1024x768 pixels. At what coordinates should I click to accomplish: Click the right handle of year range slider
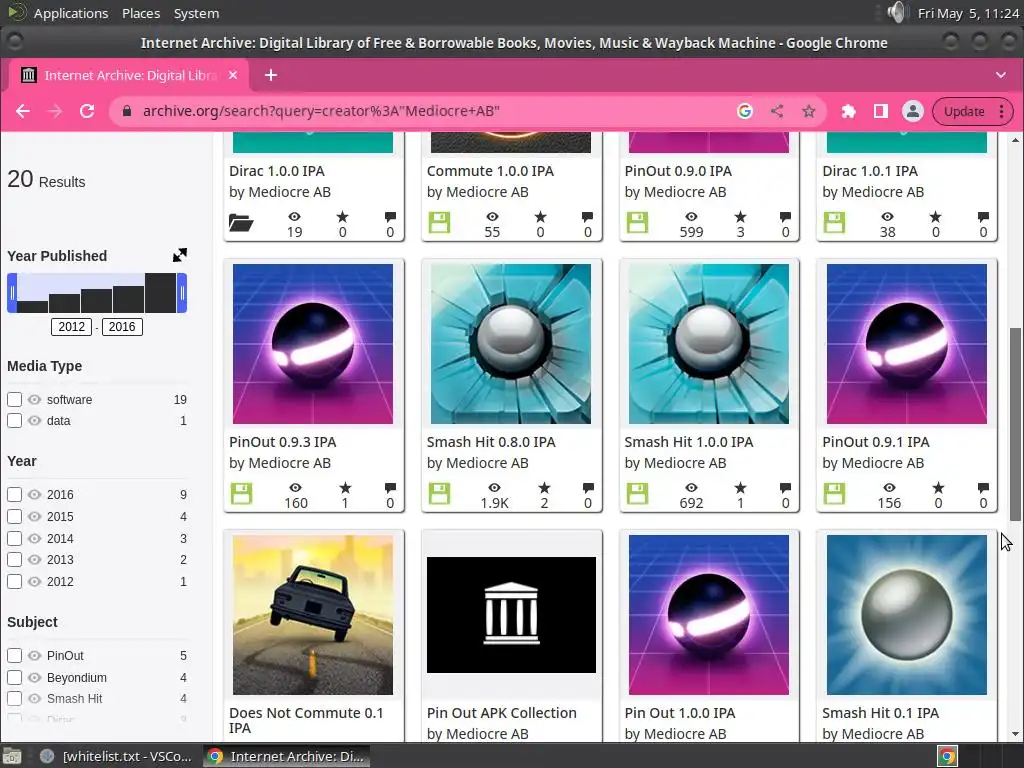pos(182,293)
